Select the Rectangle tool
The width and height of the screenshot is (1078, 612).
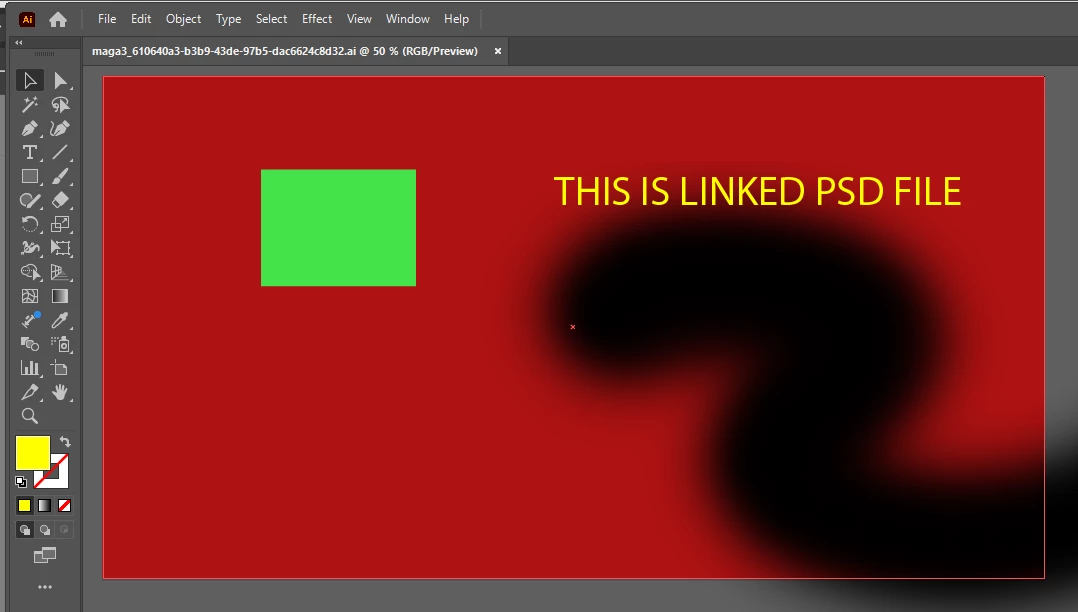pos(30,177)
